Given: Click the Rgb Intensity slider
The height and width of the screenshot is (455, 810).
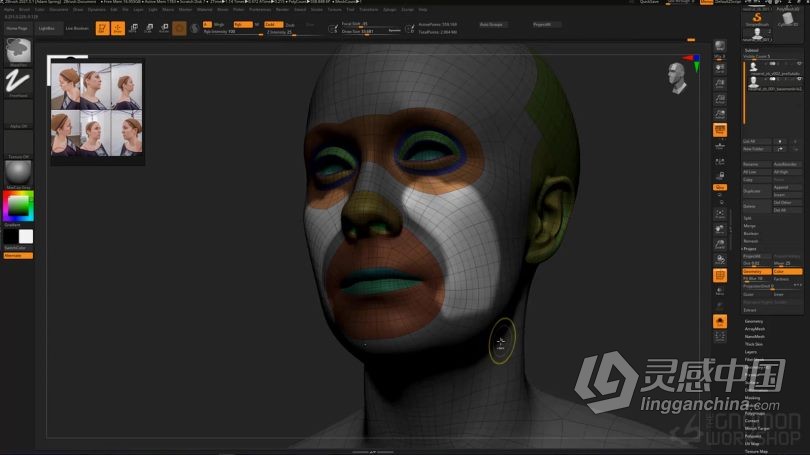Looking at the screenshot, I should pyautogui.click(x=232, y=32).
